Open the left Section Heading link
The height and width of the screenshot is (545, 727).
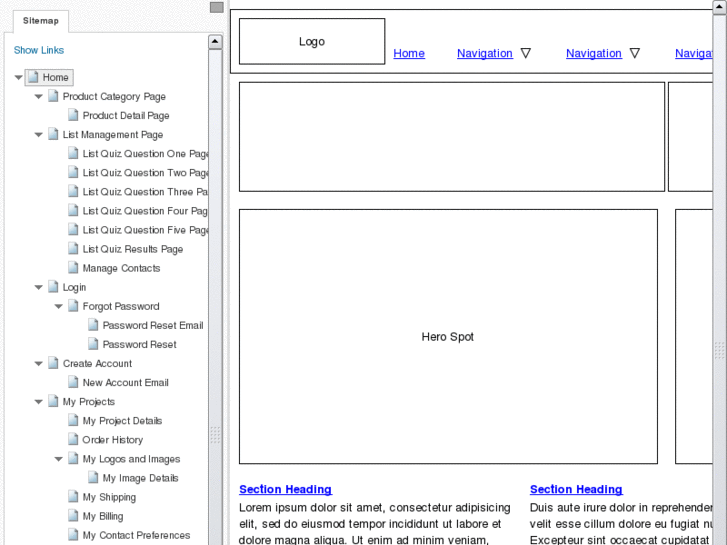pos(285,489)
